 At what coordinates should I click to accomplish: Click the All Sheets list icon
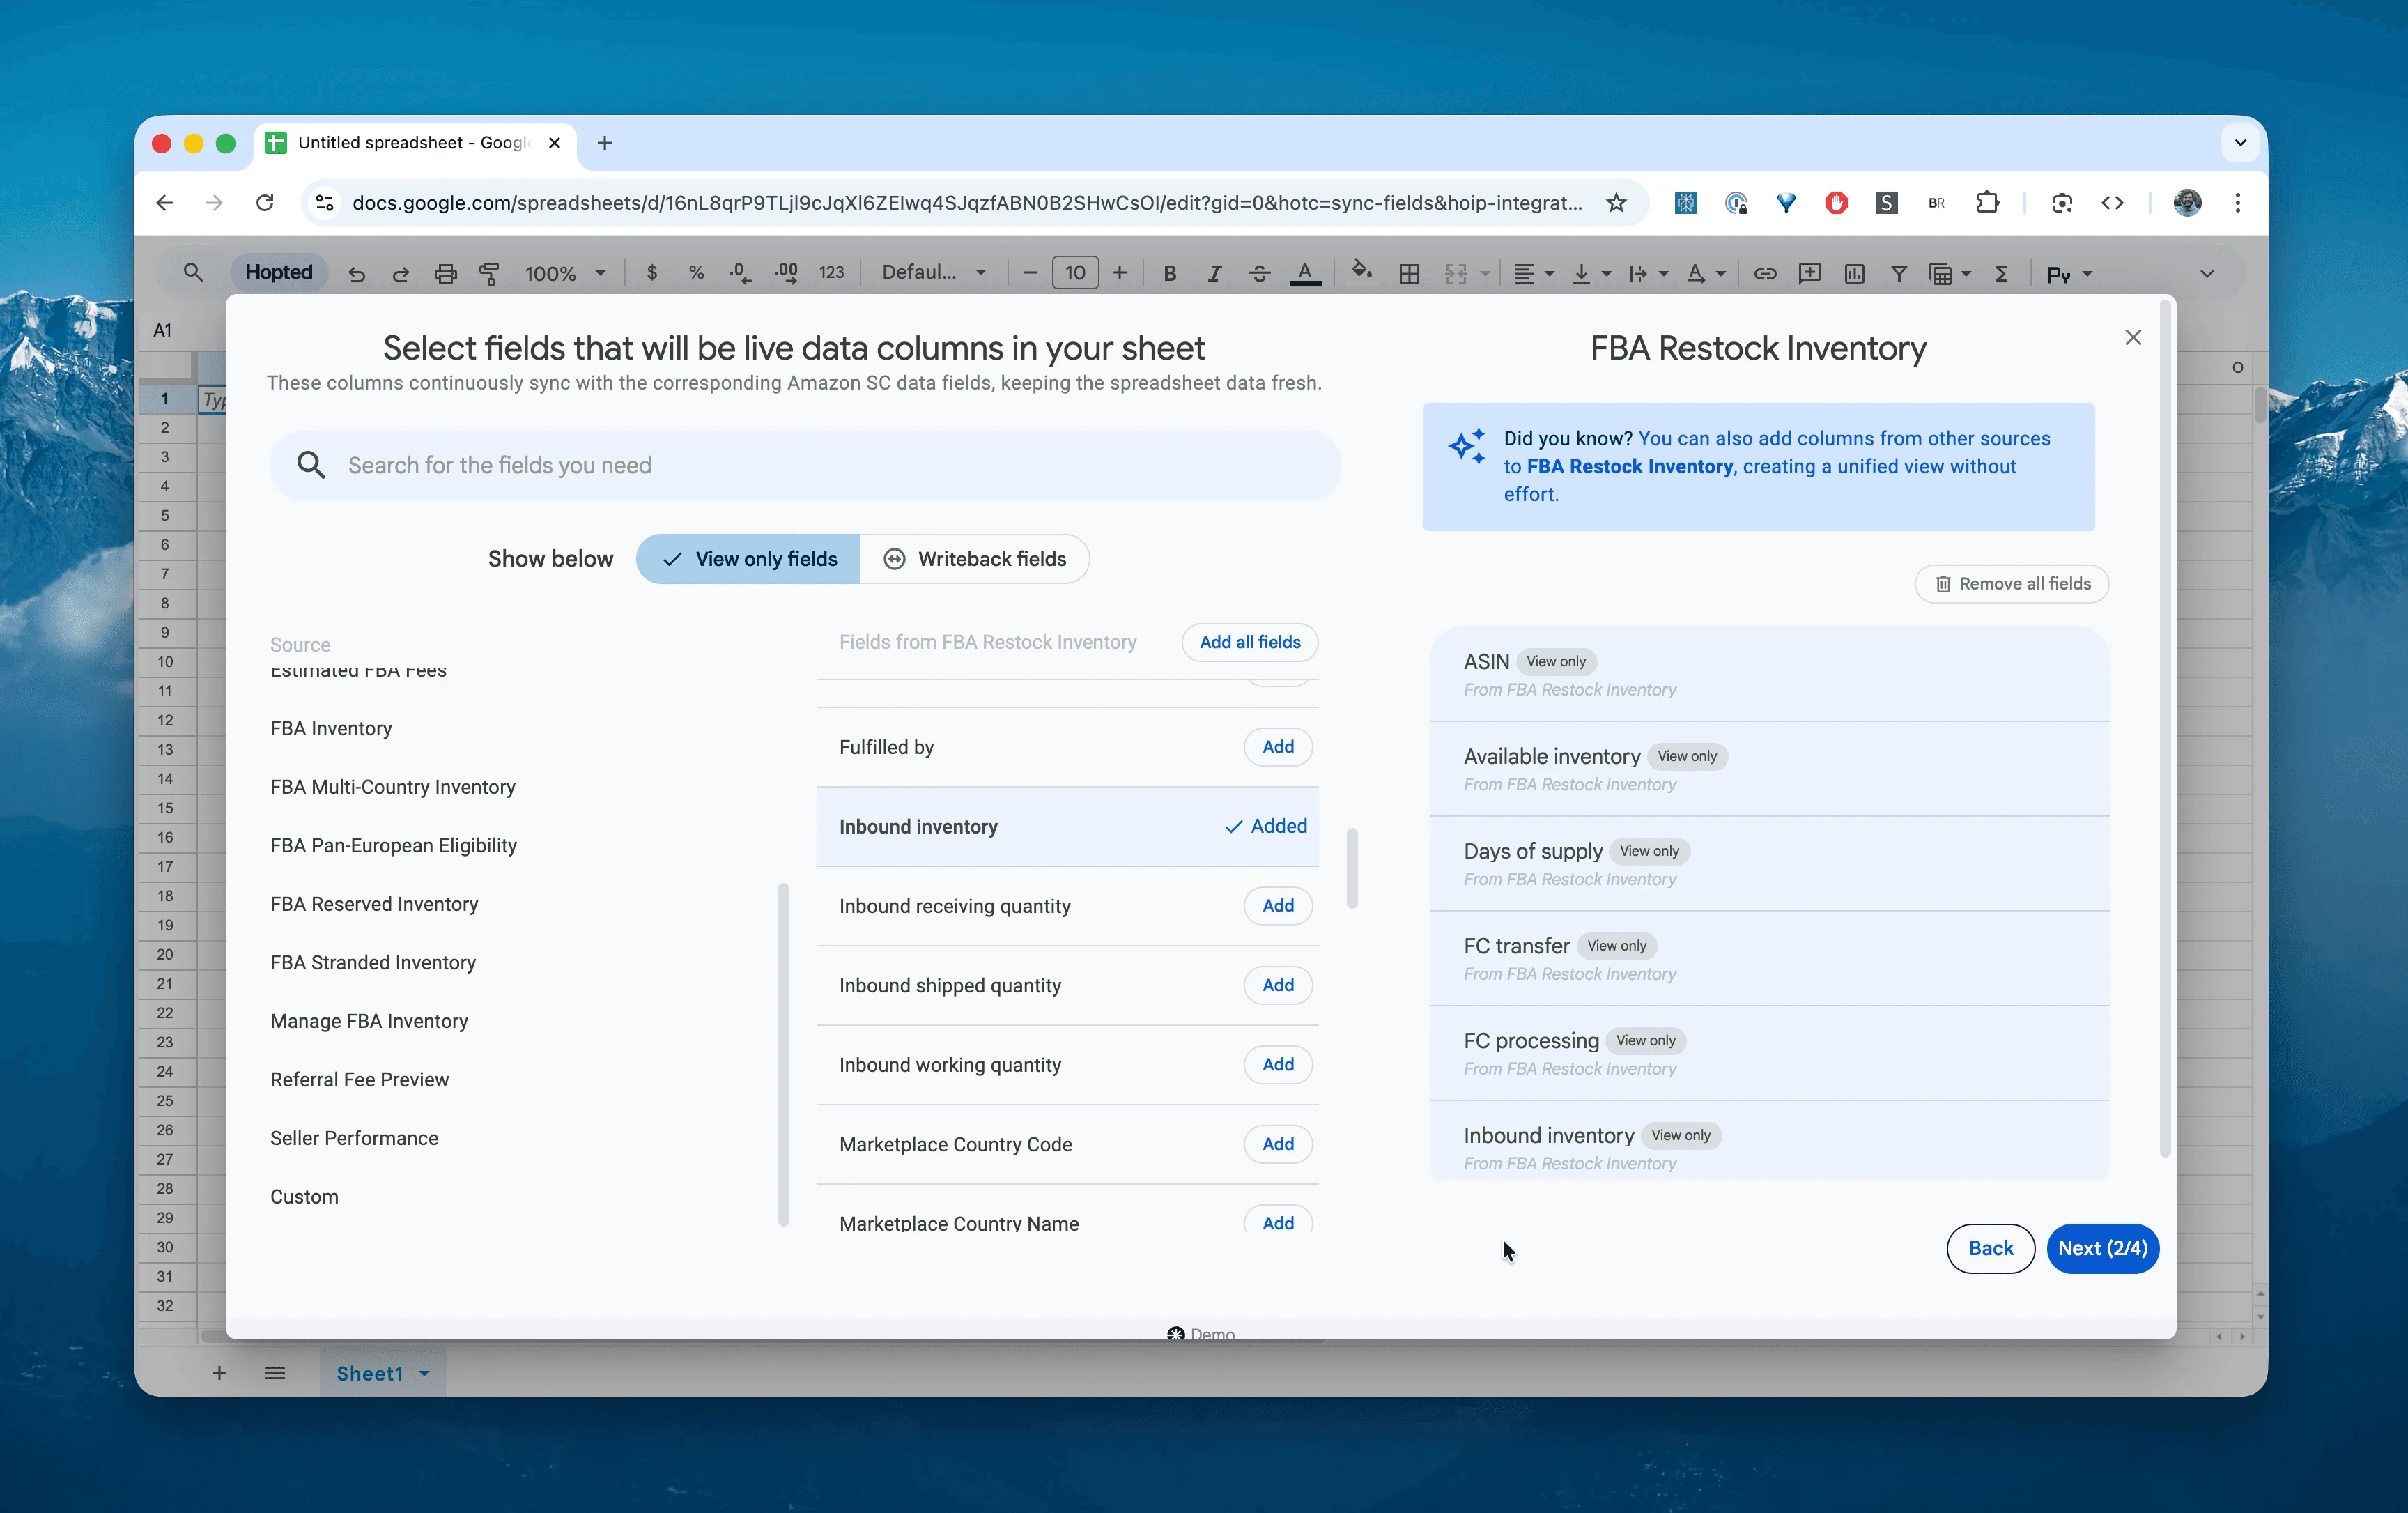point(275,1373)
